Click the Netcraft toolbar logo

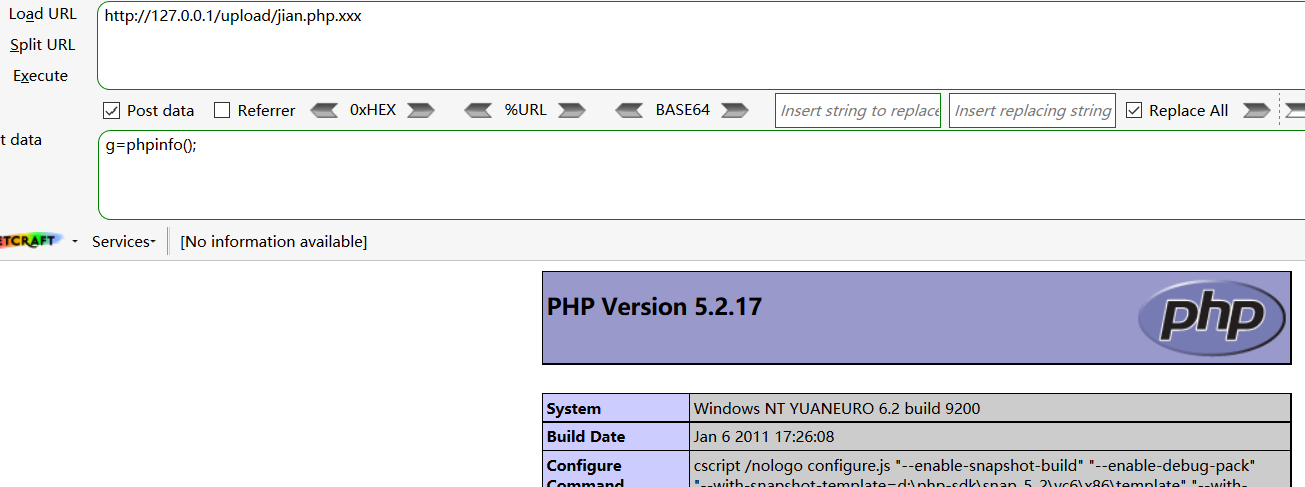[x=31, y=241]
